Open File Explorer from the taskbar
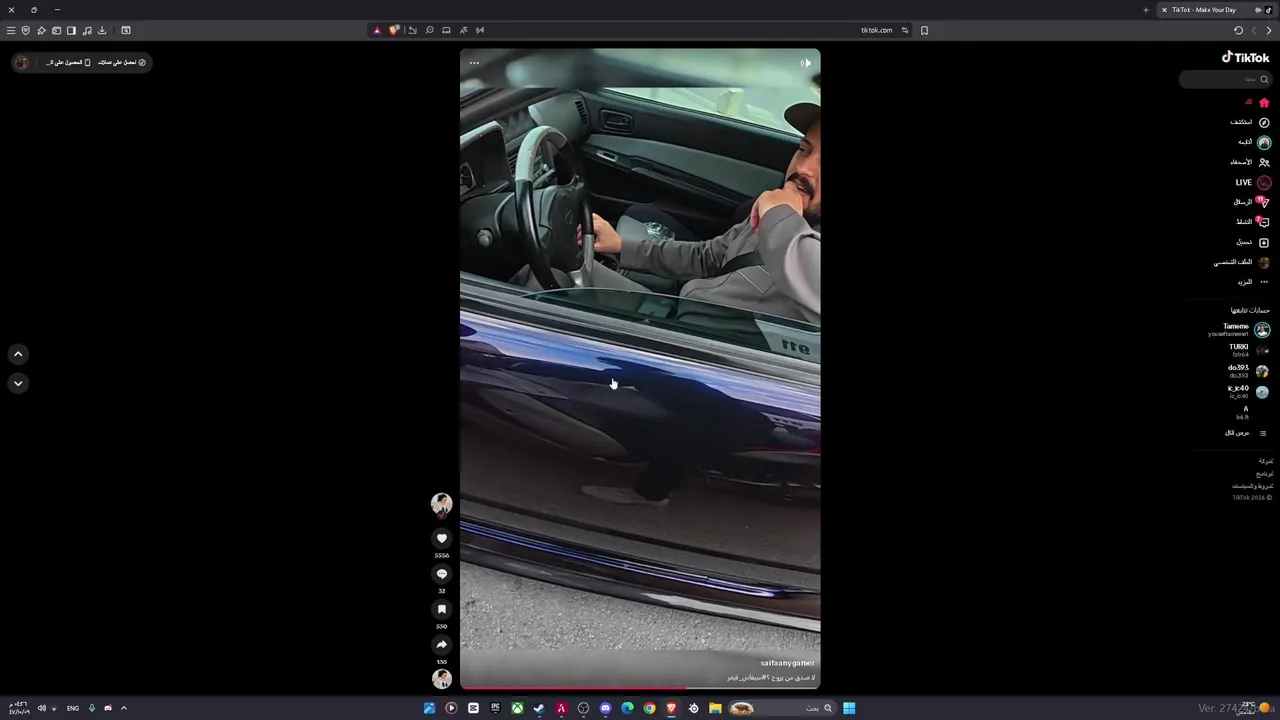This screenshot has width=1280, height=720. 715,708
